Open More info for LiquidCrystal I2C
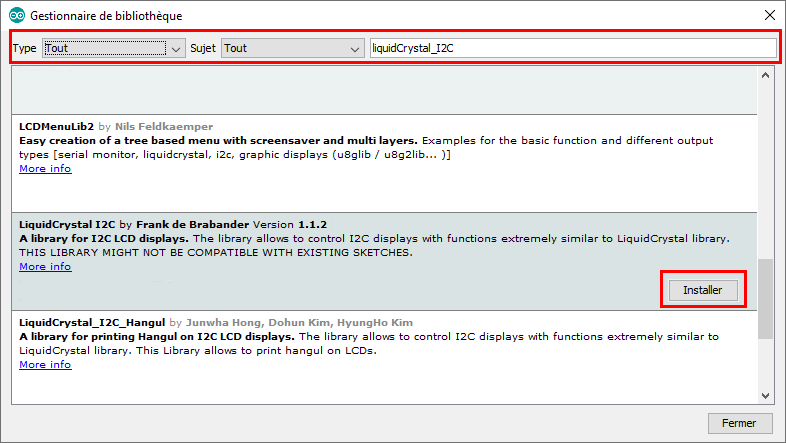The image size is (786, 443). tap(45, 267)
